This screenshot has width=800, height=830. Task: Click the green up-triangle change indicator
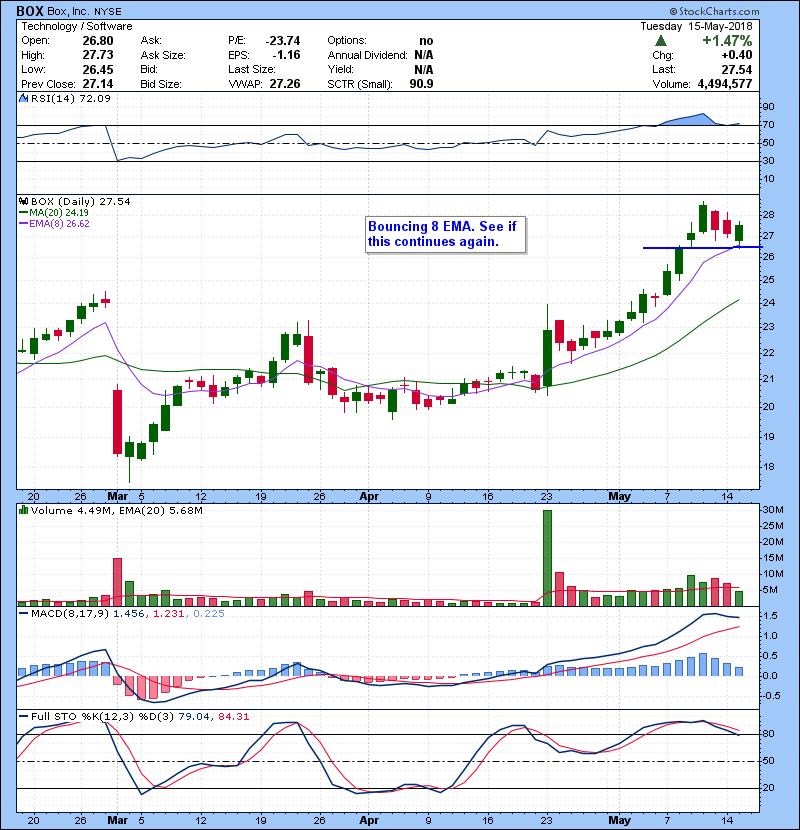pyautogui.click(x=660, y=41)
